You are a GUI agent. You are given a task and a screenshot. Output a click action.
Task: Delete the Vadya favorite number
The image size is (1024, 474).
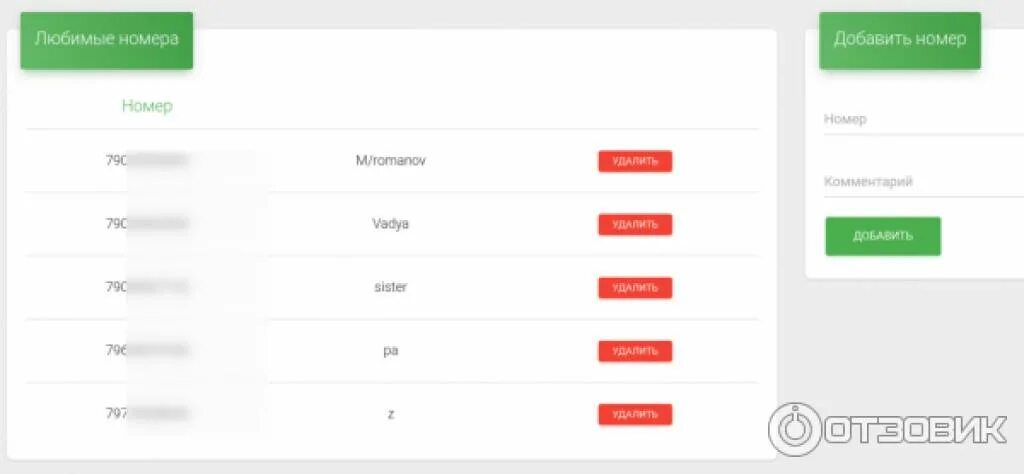coord(635,225)
